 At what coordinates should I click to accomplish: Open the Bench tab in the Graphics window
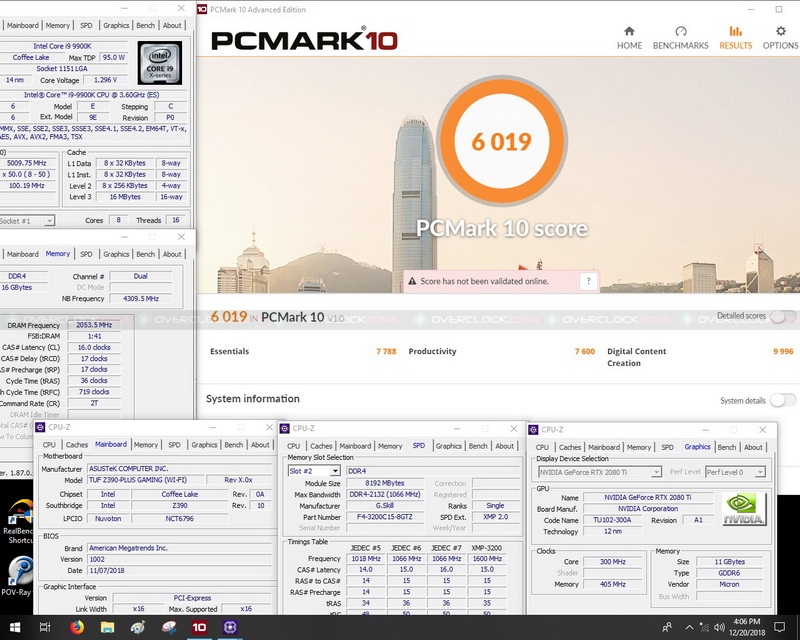tap(727, 447)
